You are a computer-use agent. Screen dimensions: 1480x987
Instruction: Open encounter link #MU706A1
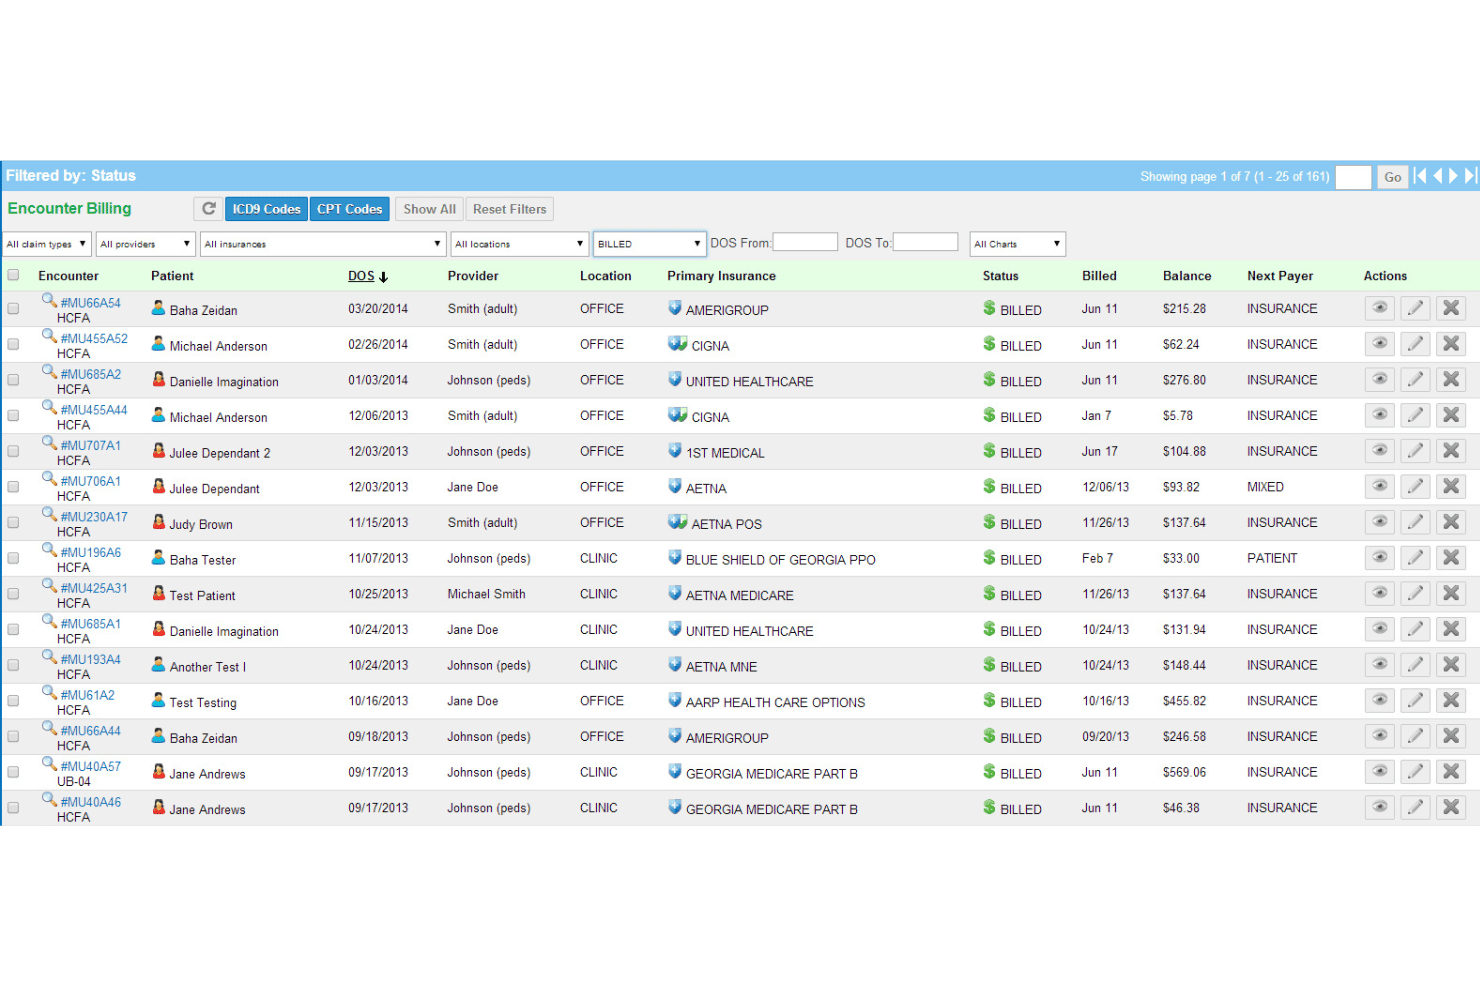pyautogui.click(x=91, y=481)
